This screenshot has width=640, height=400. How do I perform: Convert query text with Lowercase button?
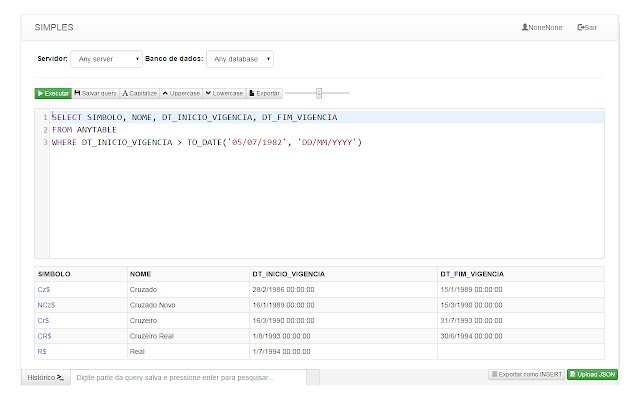(224, 93)
